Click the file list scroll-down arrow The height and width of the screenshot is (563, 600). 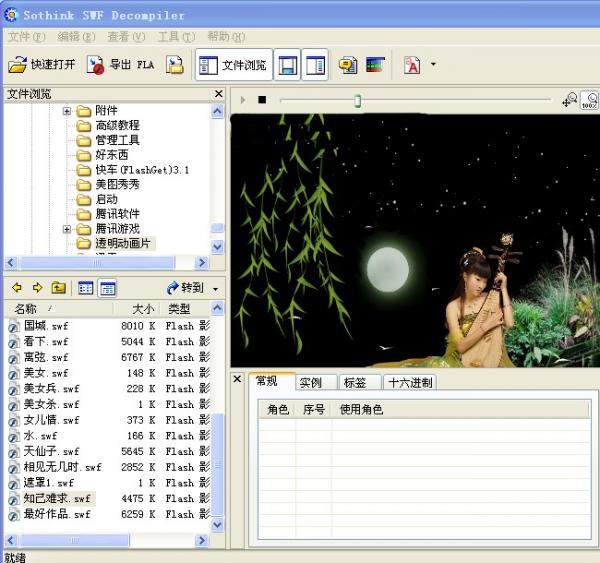coord(217,524)
